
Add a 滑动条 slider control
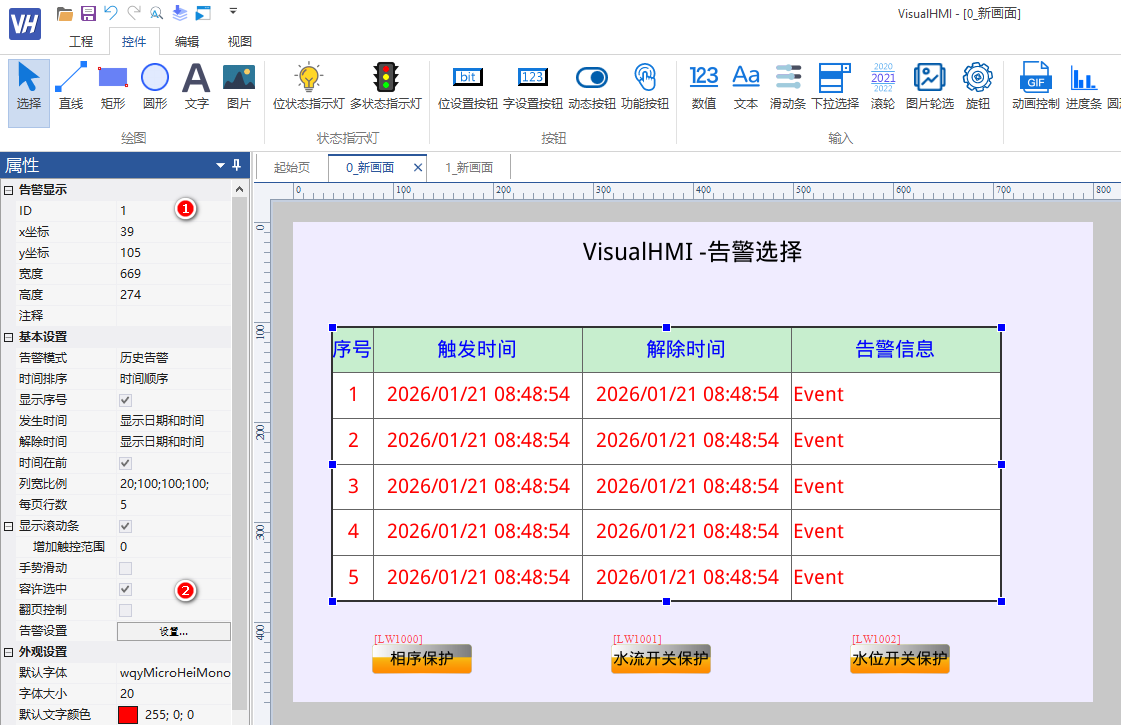[x=787, y=86]
